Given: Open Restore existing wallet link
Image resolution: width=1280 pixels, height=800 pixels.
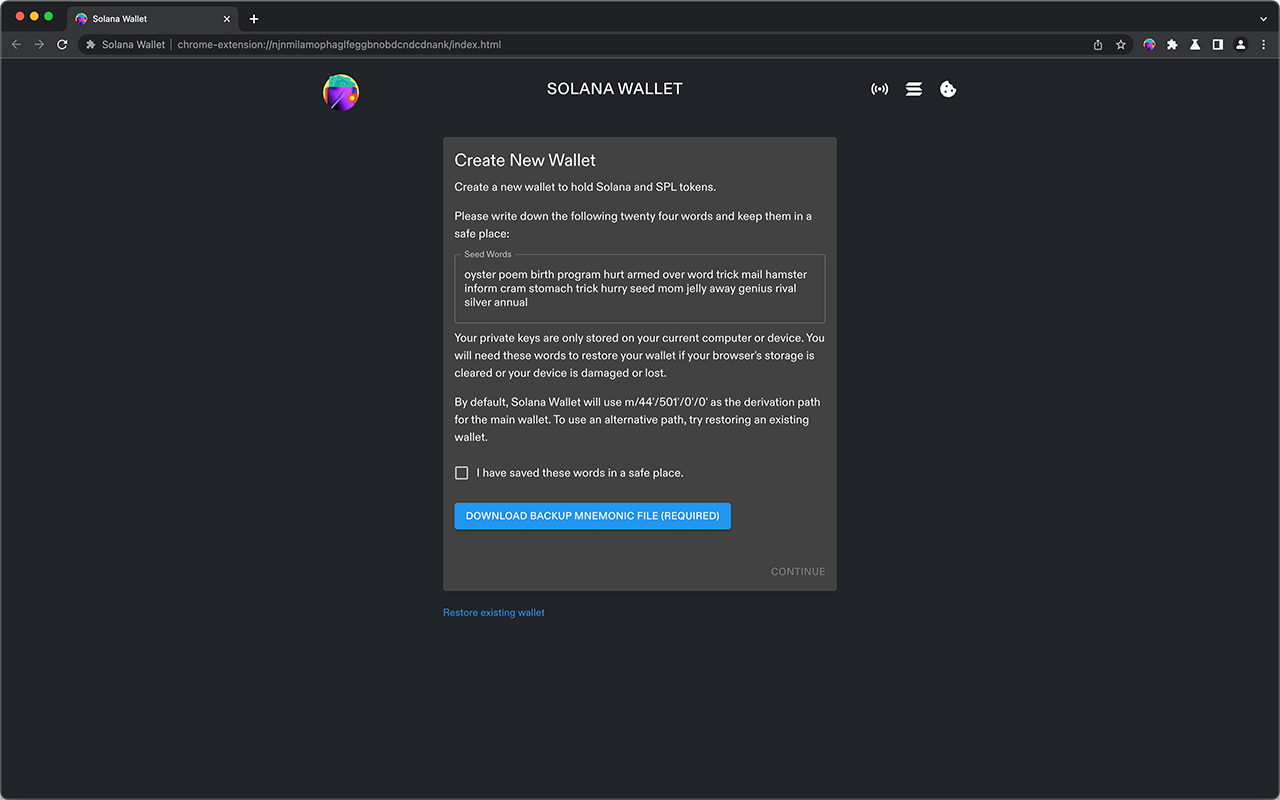Looking at the screenshot, I should (494, 612).
